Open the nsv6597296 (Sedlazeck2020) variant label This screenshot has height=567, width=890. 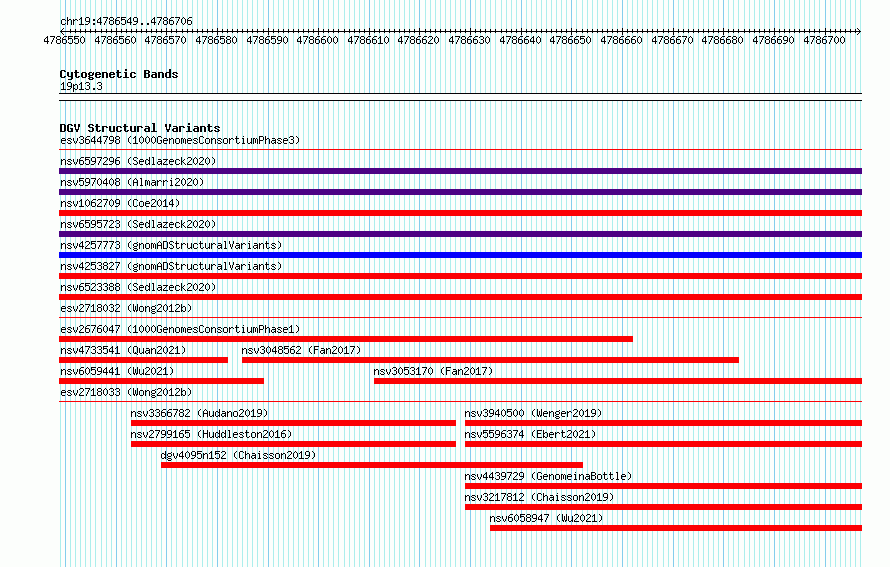pyautogui.click(x=138, y=161)
